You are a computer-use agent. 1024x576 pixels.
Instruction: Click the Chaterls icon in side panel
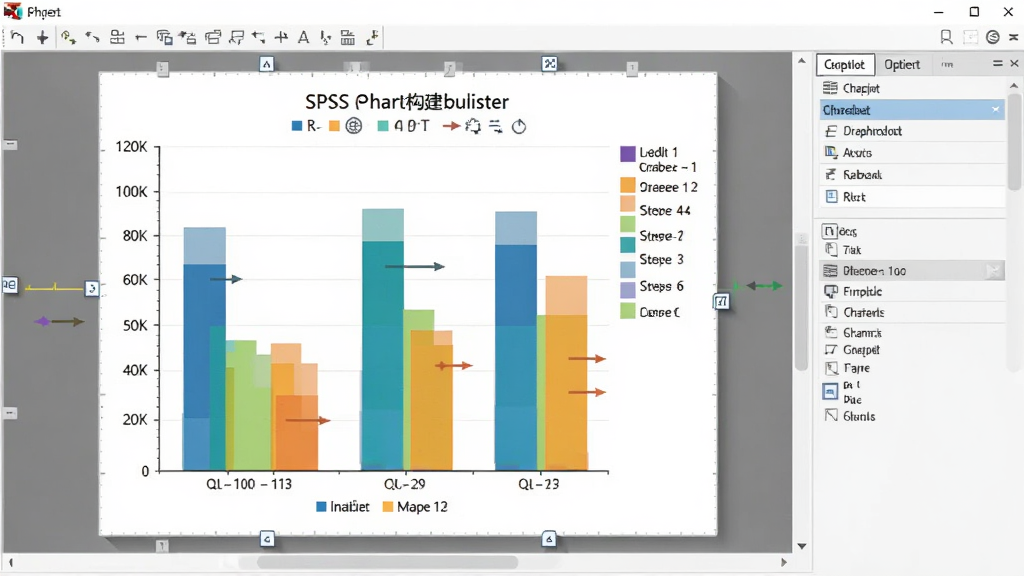point(831,312)
